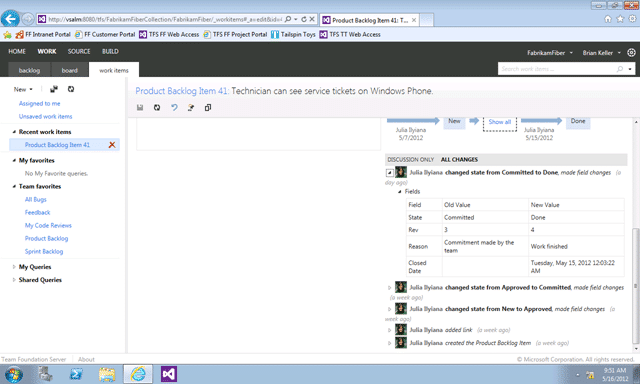Click the browser back arrow button
Viewport: 640px width, 384px height.
[11, 19]
